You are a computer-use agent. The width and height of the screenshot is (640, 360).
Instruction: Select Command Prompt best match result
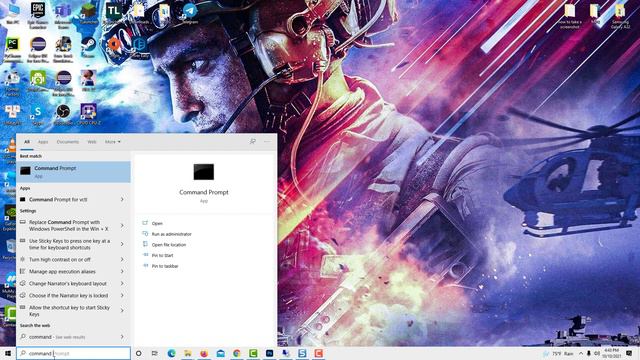pos(73,172)
